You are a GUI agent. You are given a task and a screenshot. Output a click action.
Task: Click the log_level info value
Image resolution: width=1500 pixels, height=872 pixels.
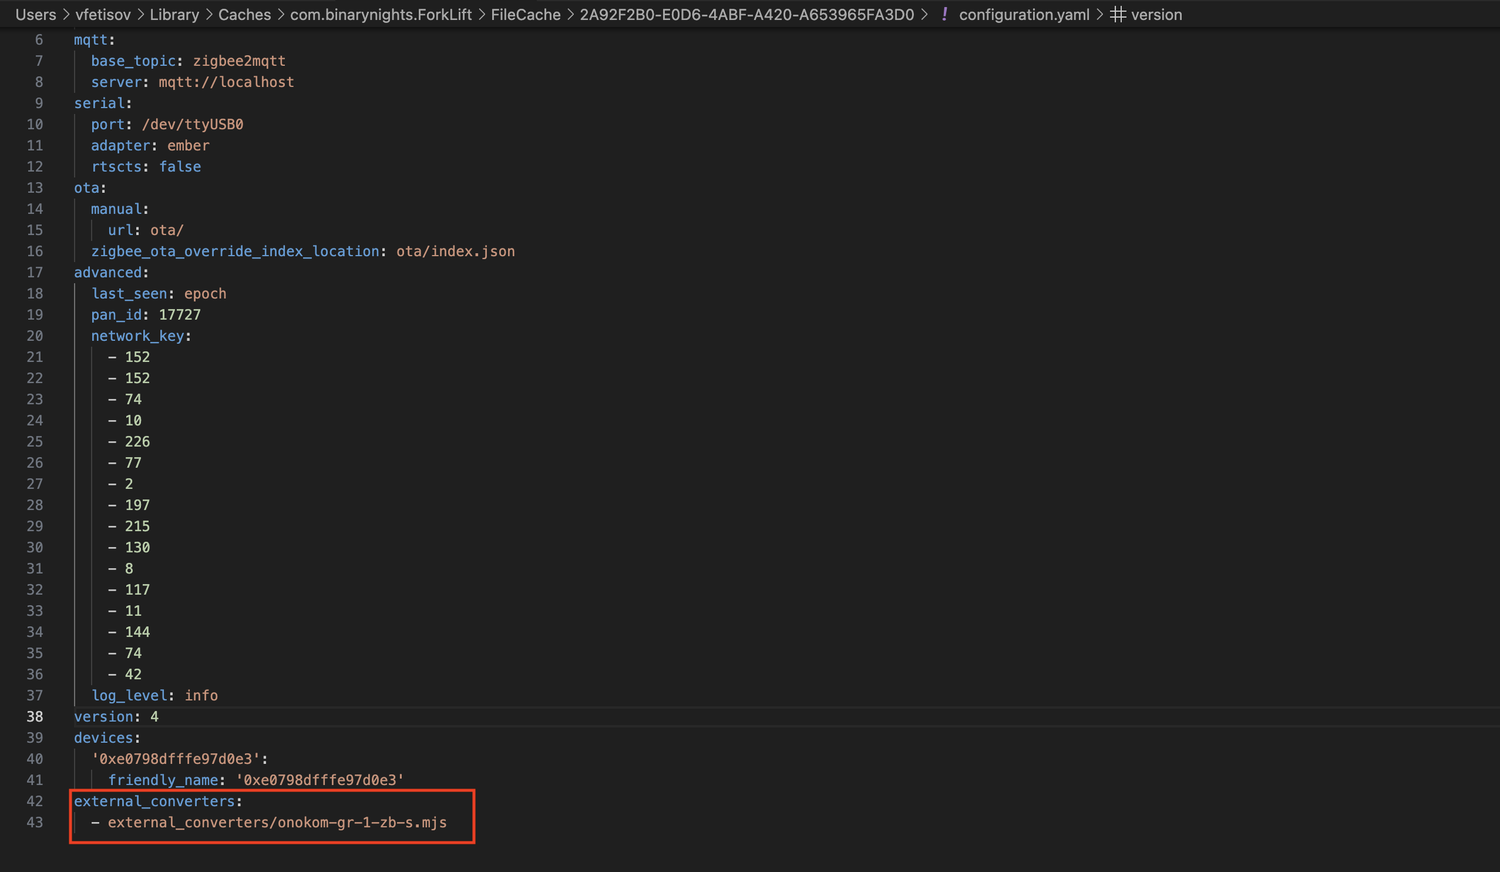click(x=201, y=696)
